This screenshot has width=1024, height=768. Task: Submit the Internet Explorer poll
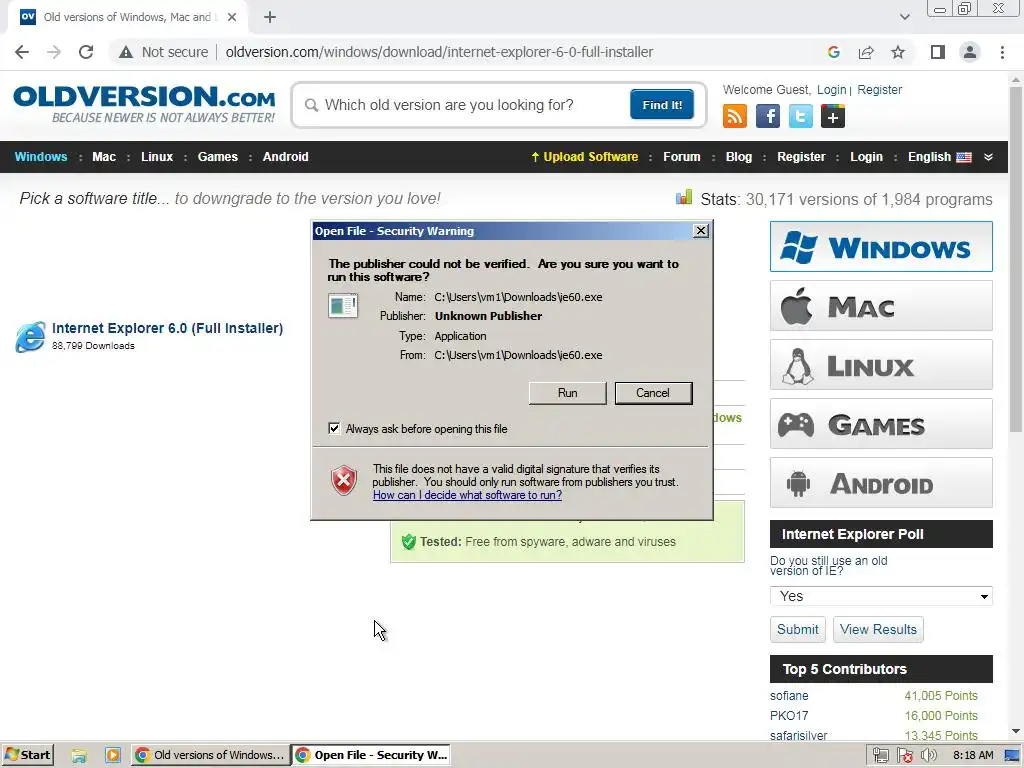pos(797,630)
